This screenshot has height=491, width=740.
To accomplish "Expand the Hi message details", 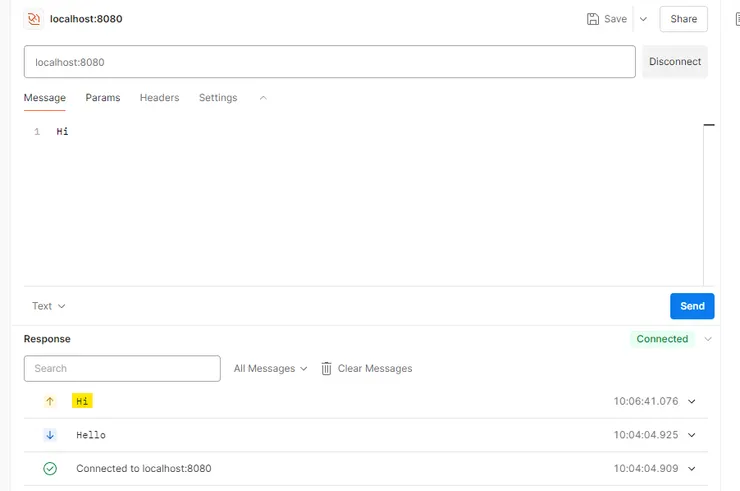I will (691, 401).
